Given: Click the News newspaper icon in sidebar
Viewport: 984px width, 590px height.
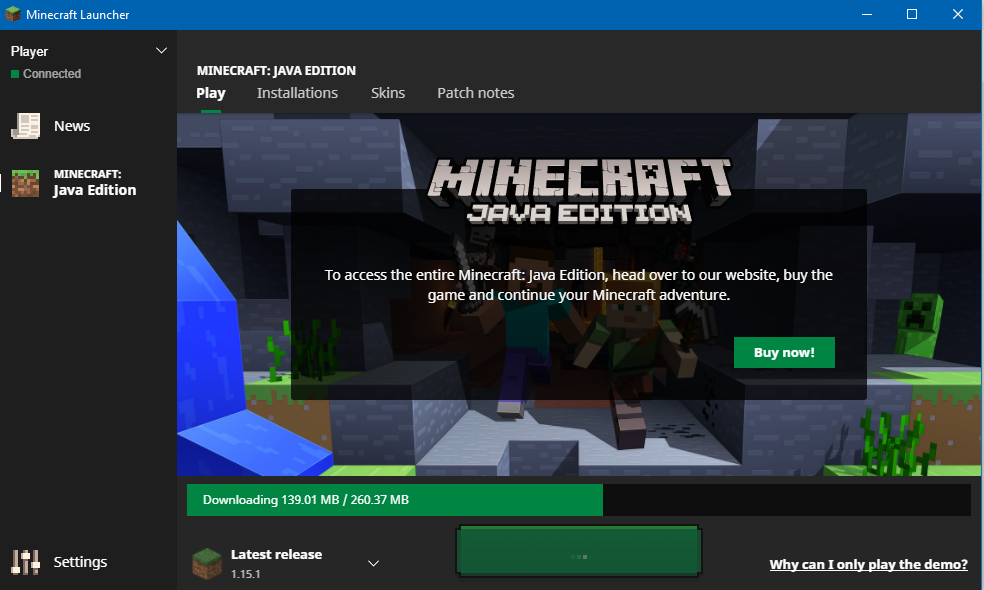Looking at the screenshot, I should click(x=25, y=126).
